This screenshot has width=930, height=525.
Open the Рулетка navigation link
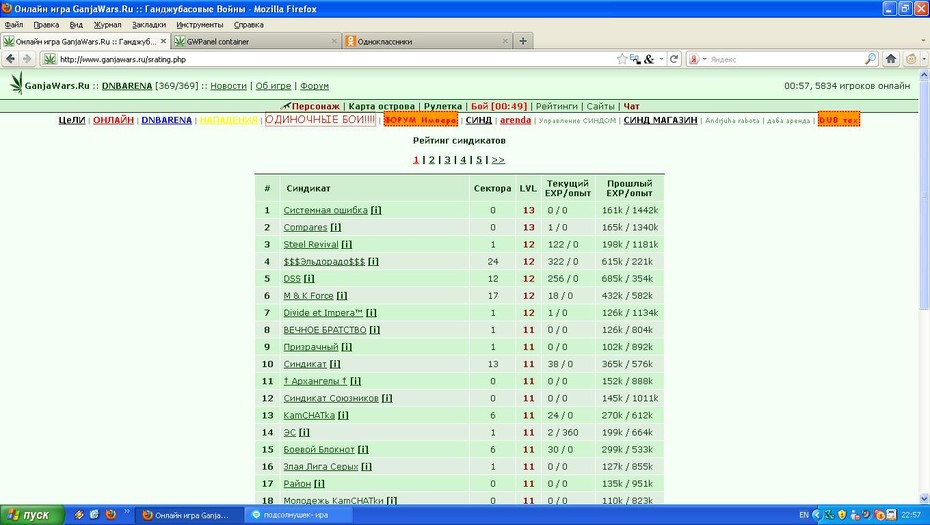coord(442,106)
